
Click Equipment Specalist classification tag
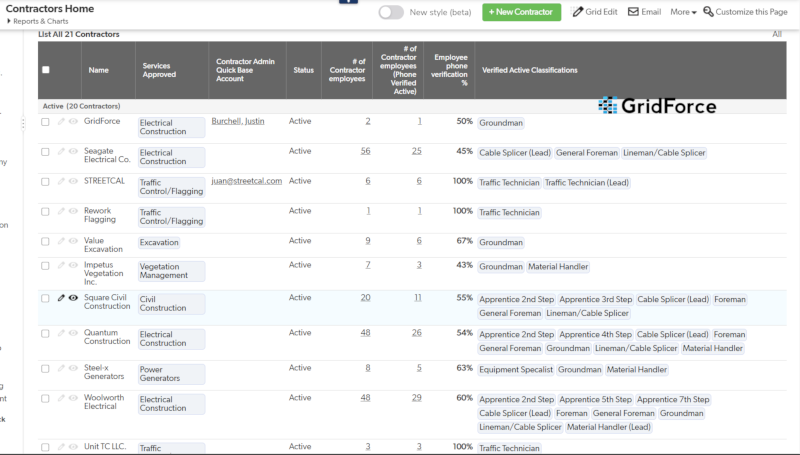[516, 369]
